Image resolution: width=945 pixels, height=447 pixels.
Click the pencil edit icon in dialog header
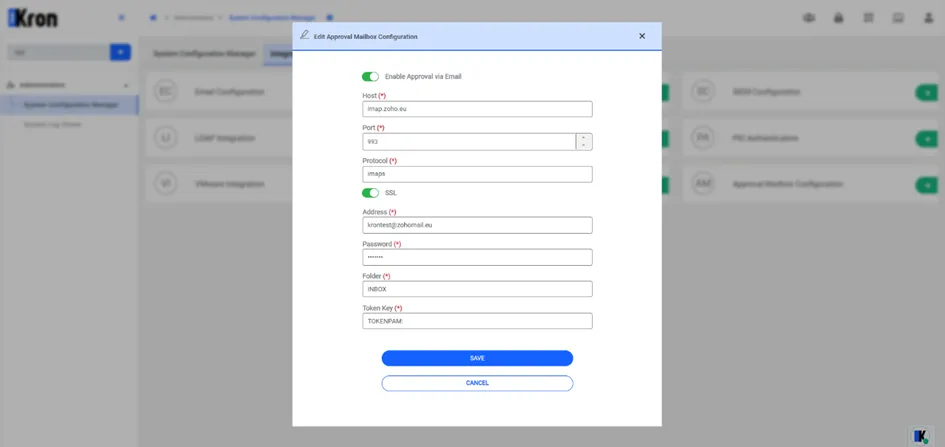pos(304,35)
